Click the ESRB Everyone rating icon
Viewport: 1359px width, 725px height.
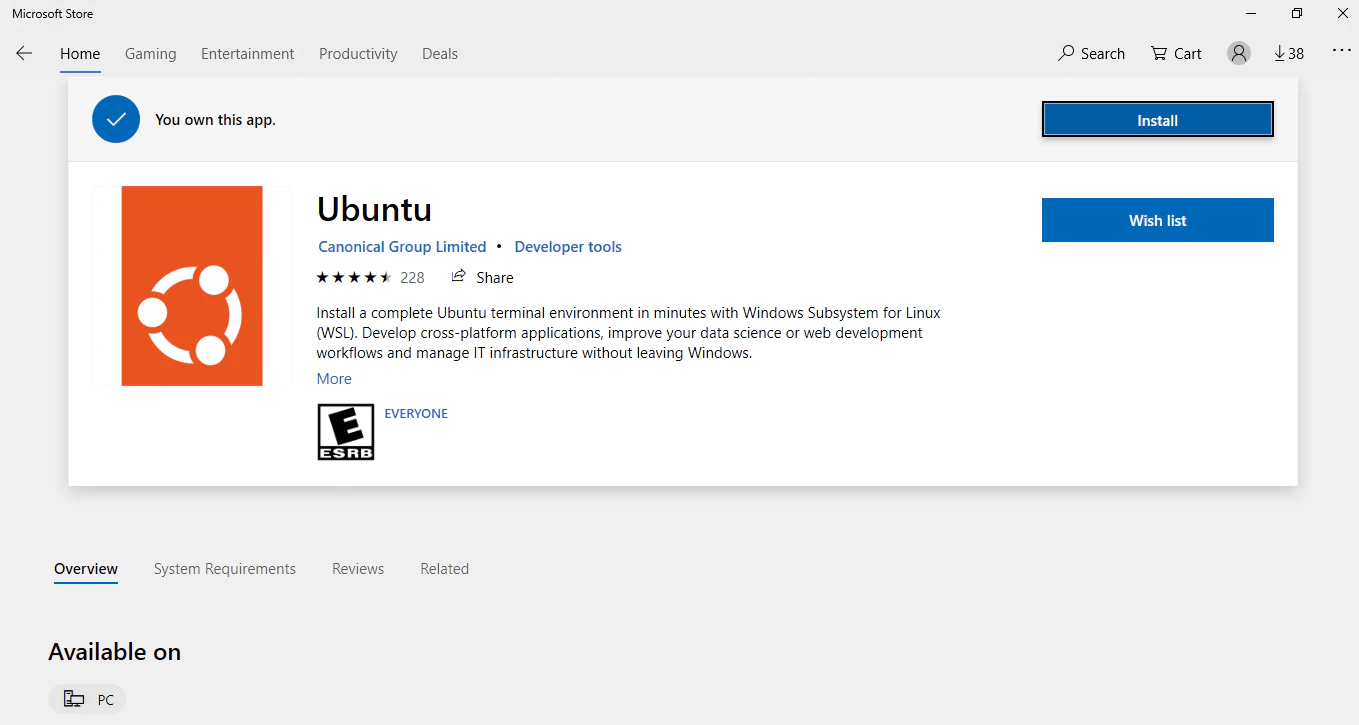click(x=345, y=431)
